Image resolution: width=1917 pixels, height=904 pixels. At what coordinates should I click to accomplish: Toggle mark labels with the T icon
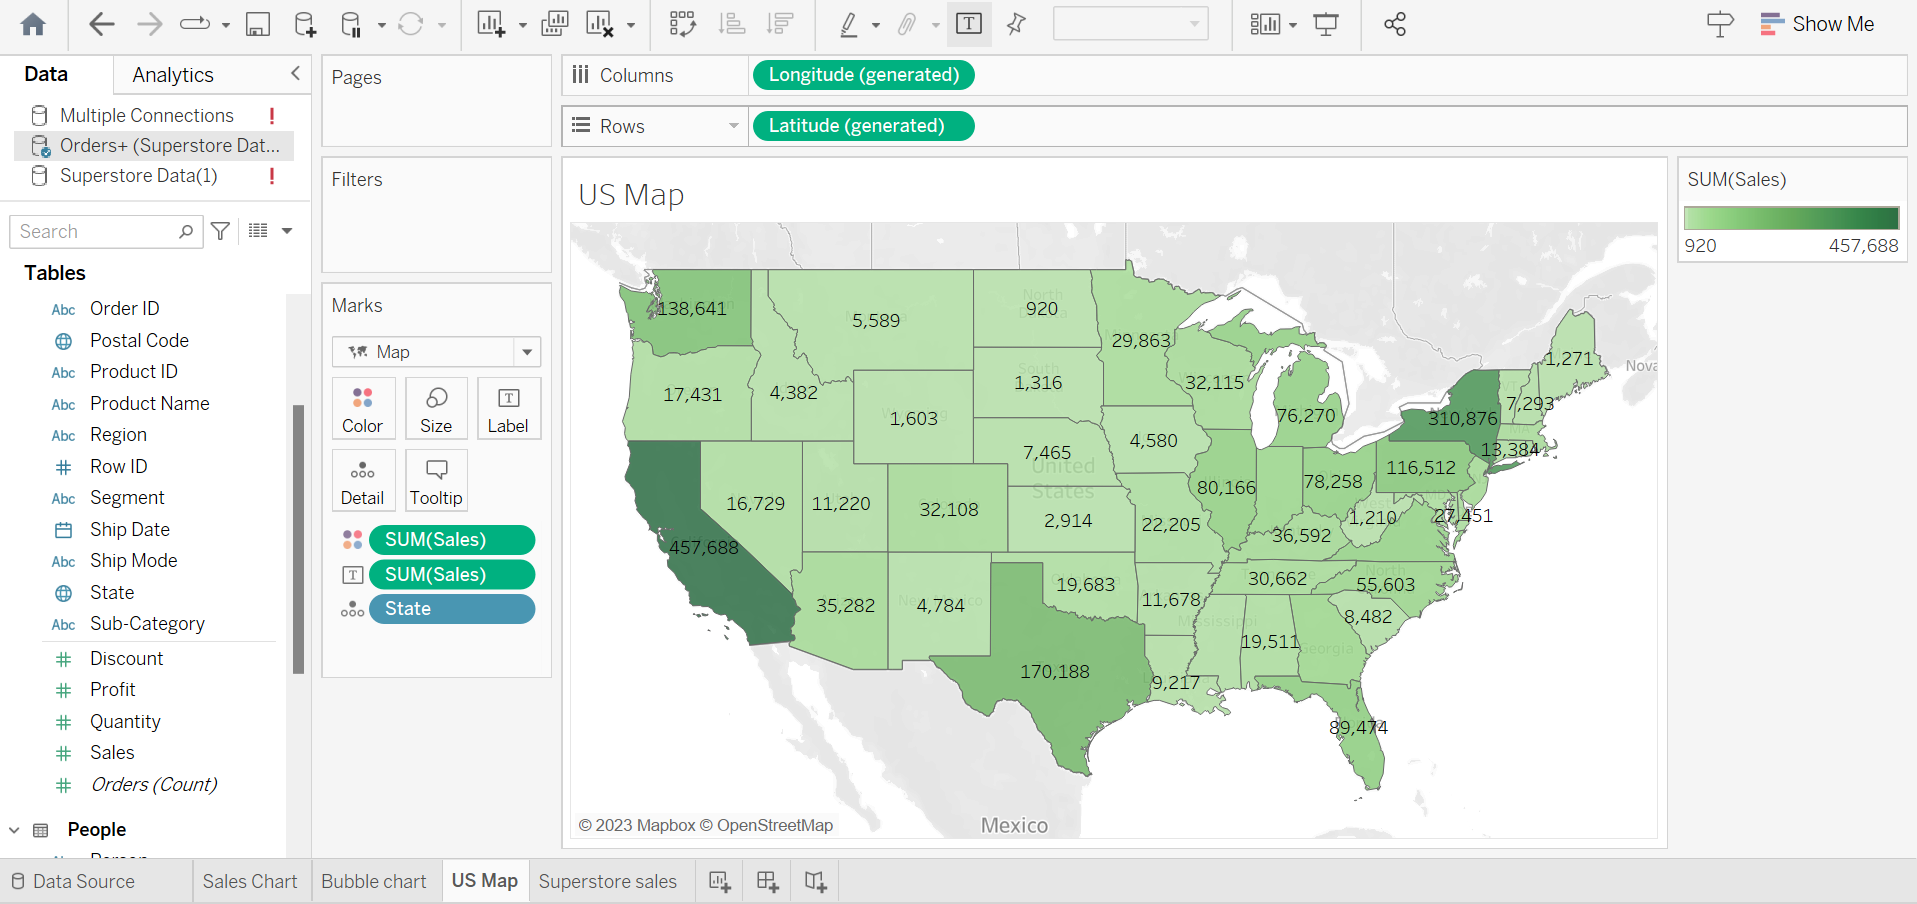tap(968, 23)
